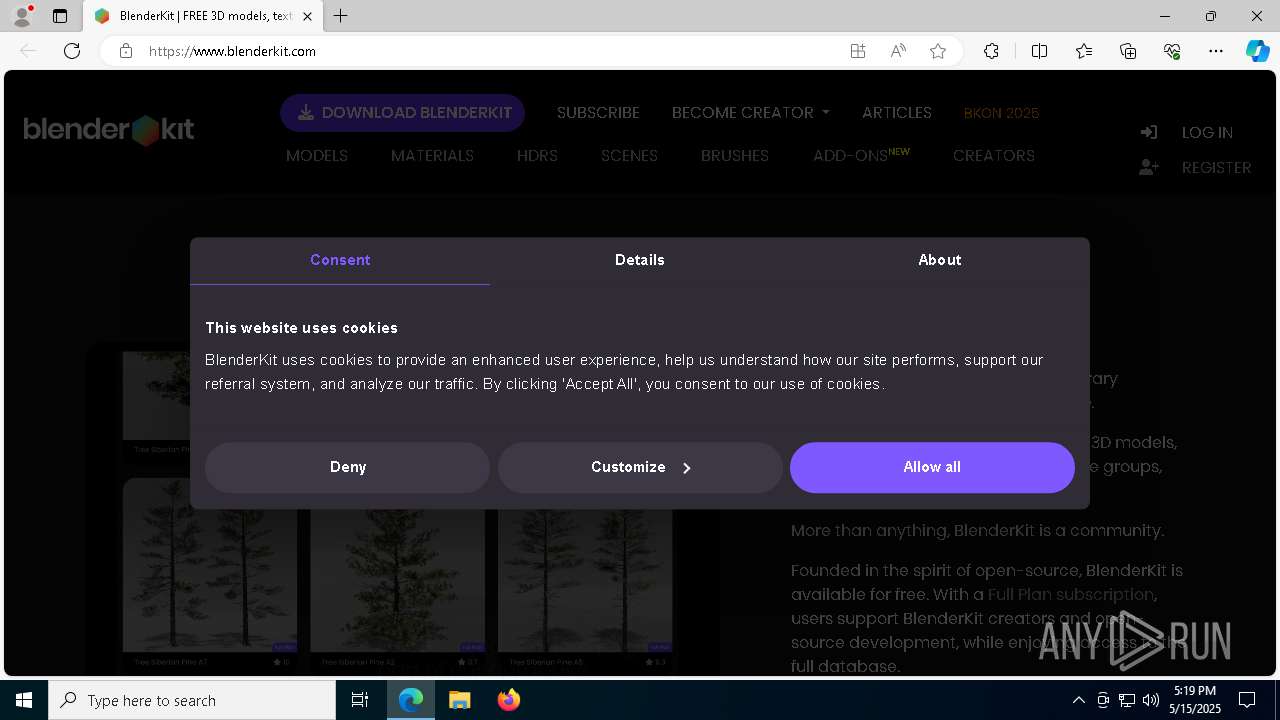Open browser extensions icon

click(x=991, y=51)
